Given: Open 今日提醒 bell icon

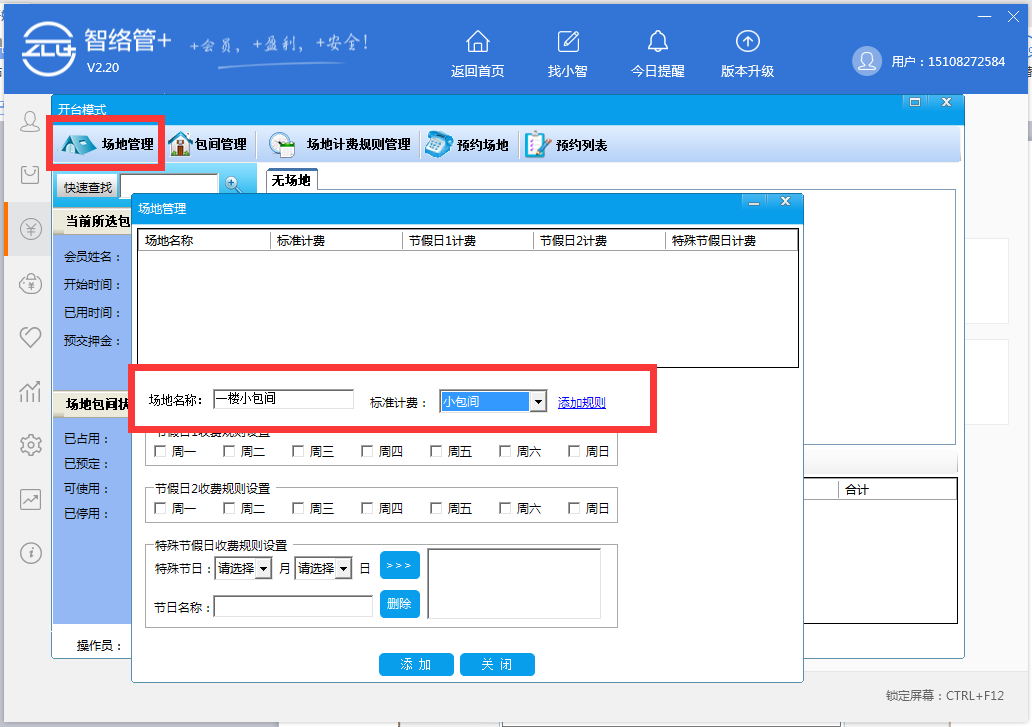Looking at the screenshot, I should pos(657,42).
